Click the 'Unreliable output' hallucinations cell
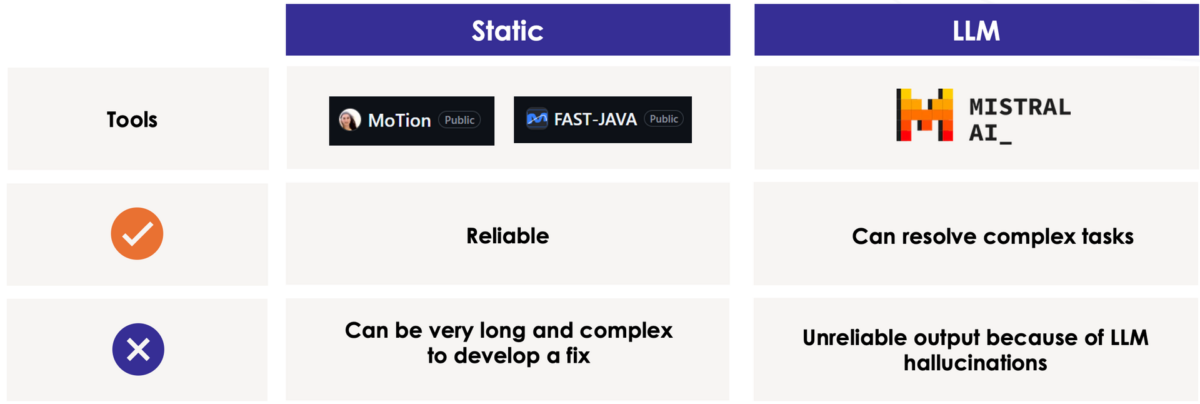 click(975, 350)
